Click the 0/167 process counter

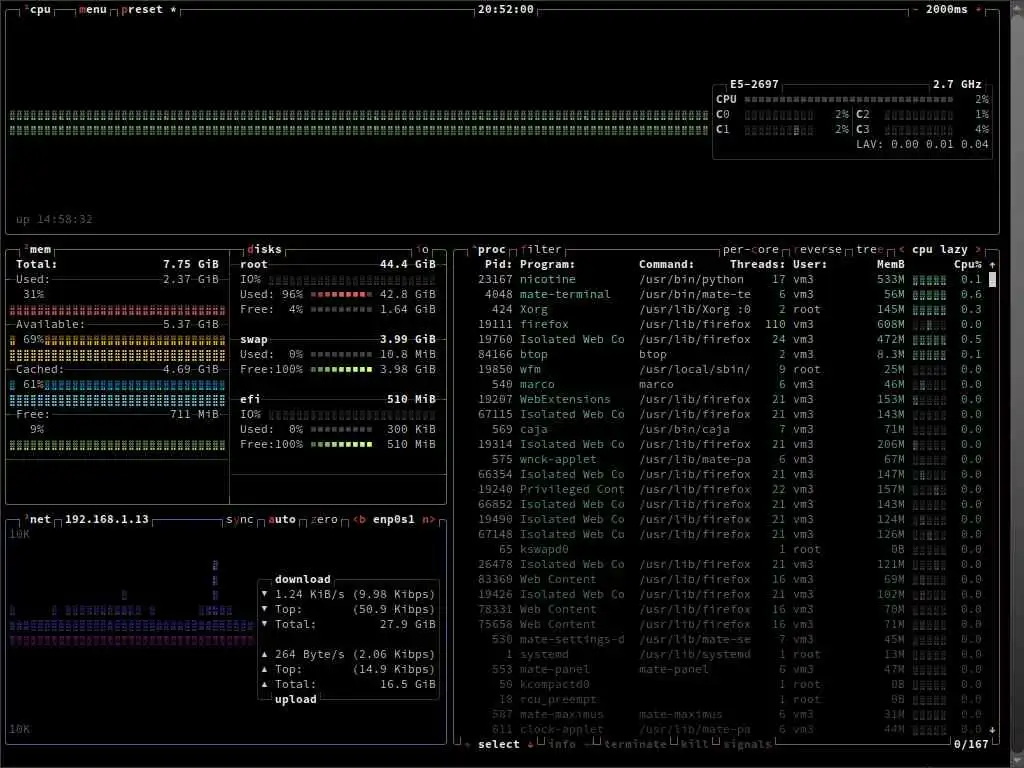coord(971,744)
